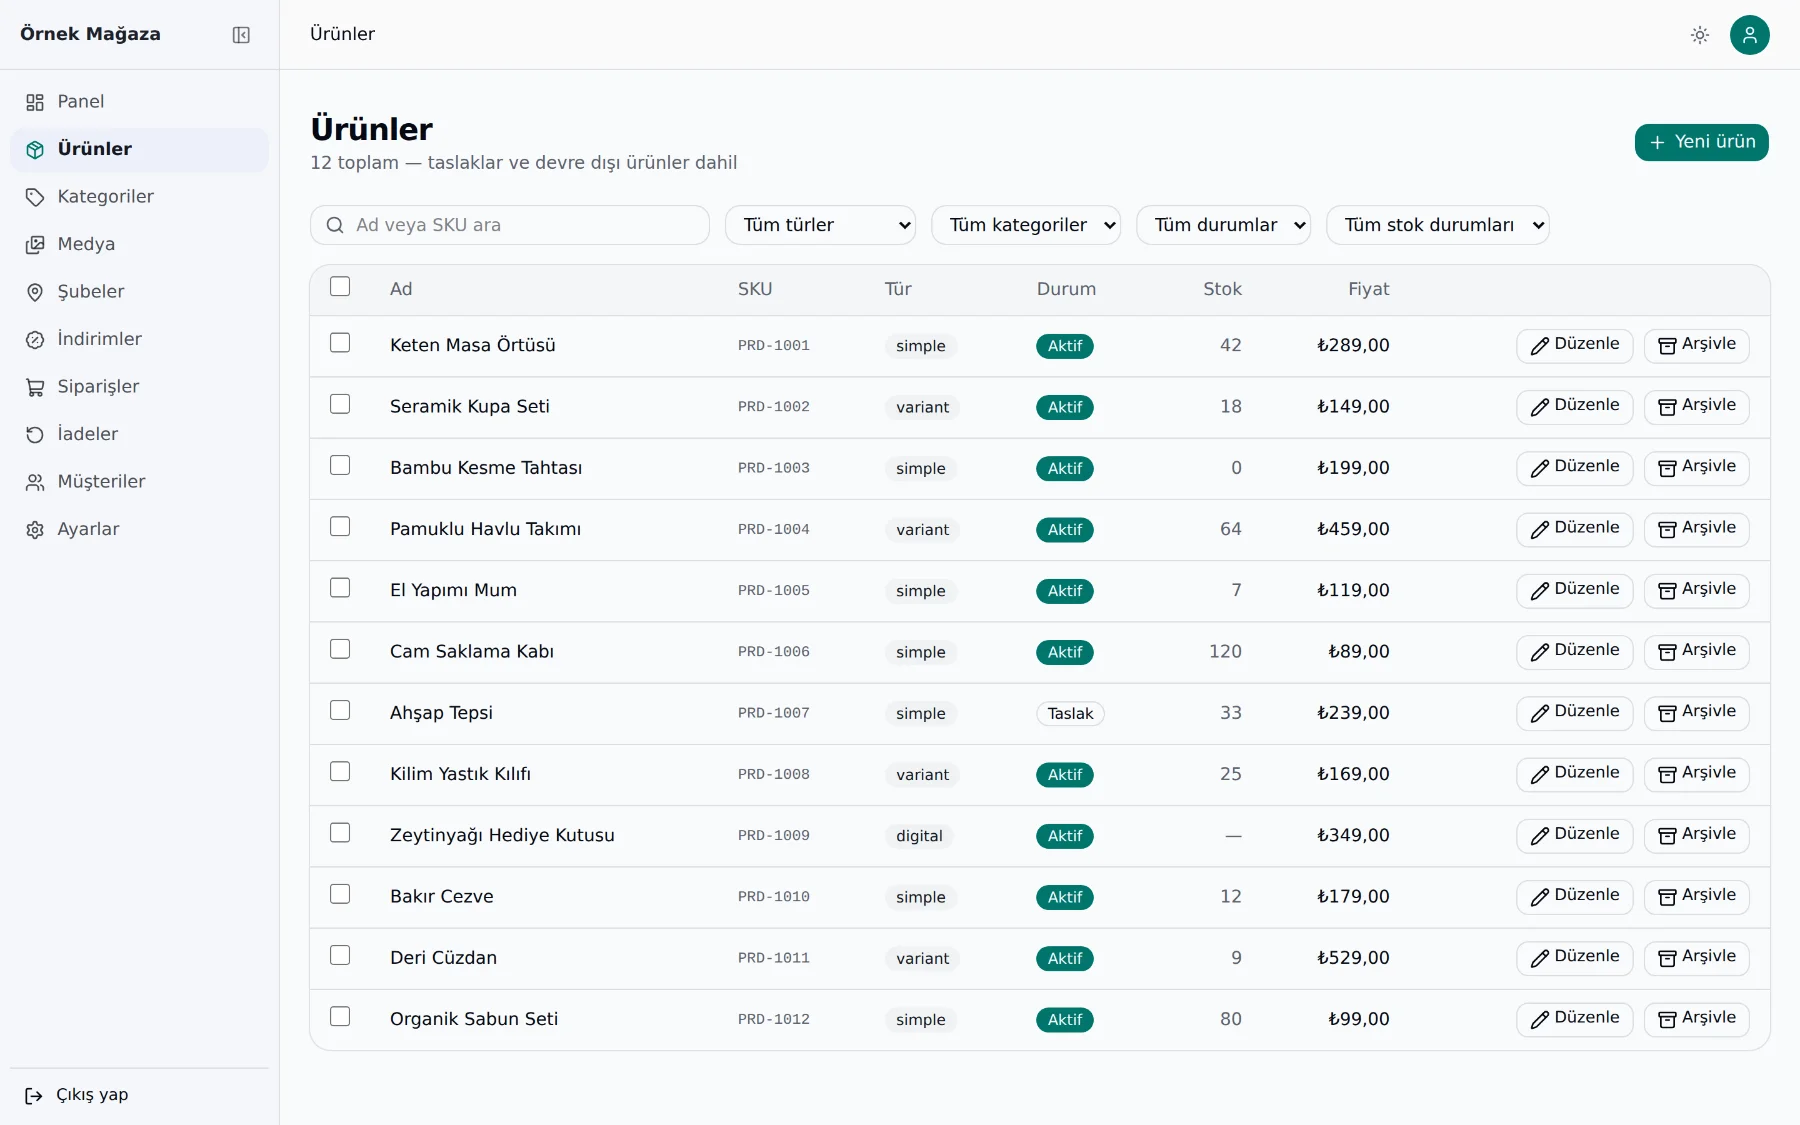Focus the Ad veya SKU ara search field
Screen dimensions: 1800x1125
(x=510, y=225)
